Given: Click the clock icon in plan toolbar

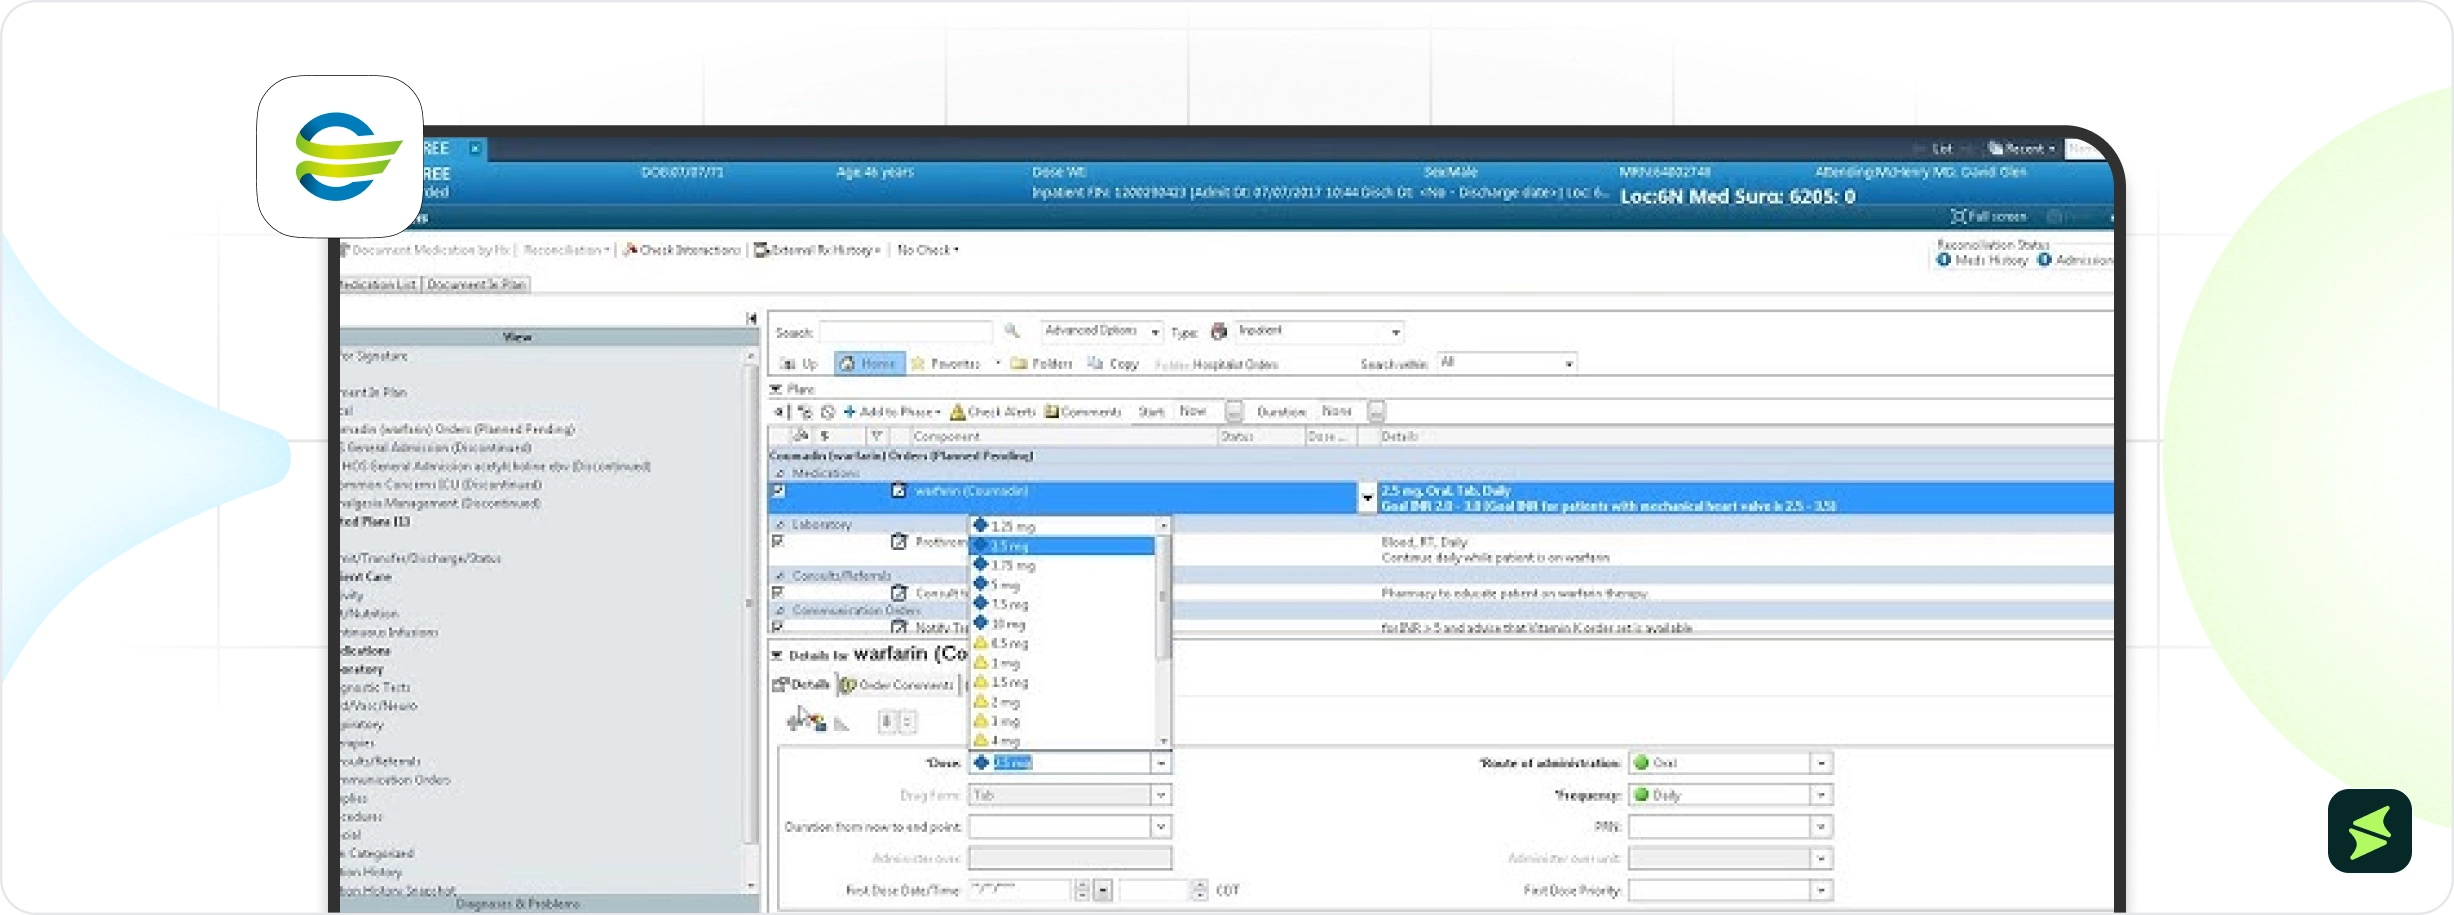Looking at the screenshot, I should tap(827, 412).
